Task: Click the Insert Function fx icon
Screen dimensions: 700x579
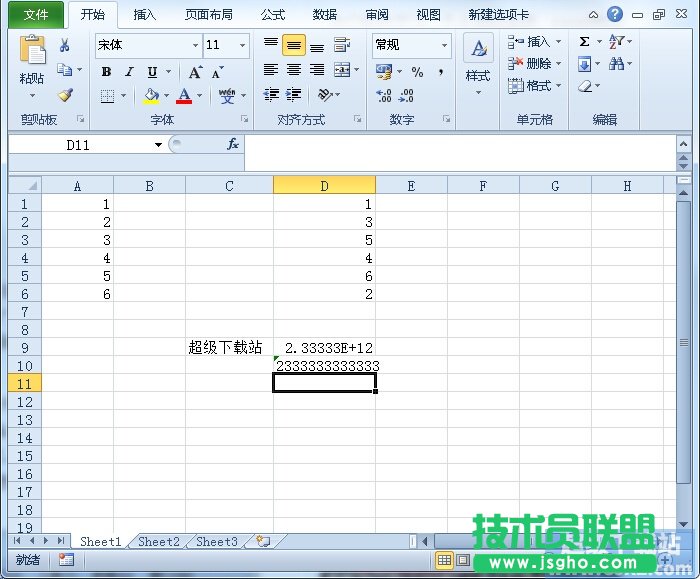Action: click(232, 144)
